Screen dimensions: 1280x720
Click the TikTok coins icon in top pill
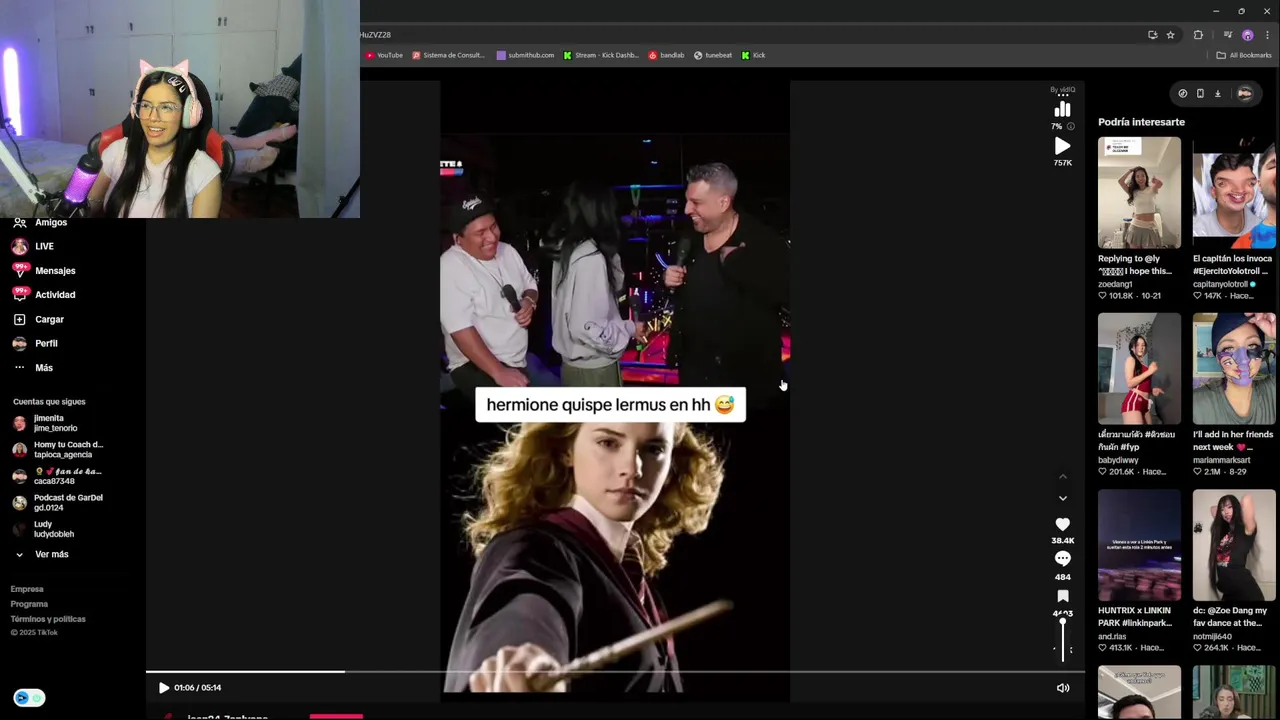(x=1183, y=93)
